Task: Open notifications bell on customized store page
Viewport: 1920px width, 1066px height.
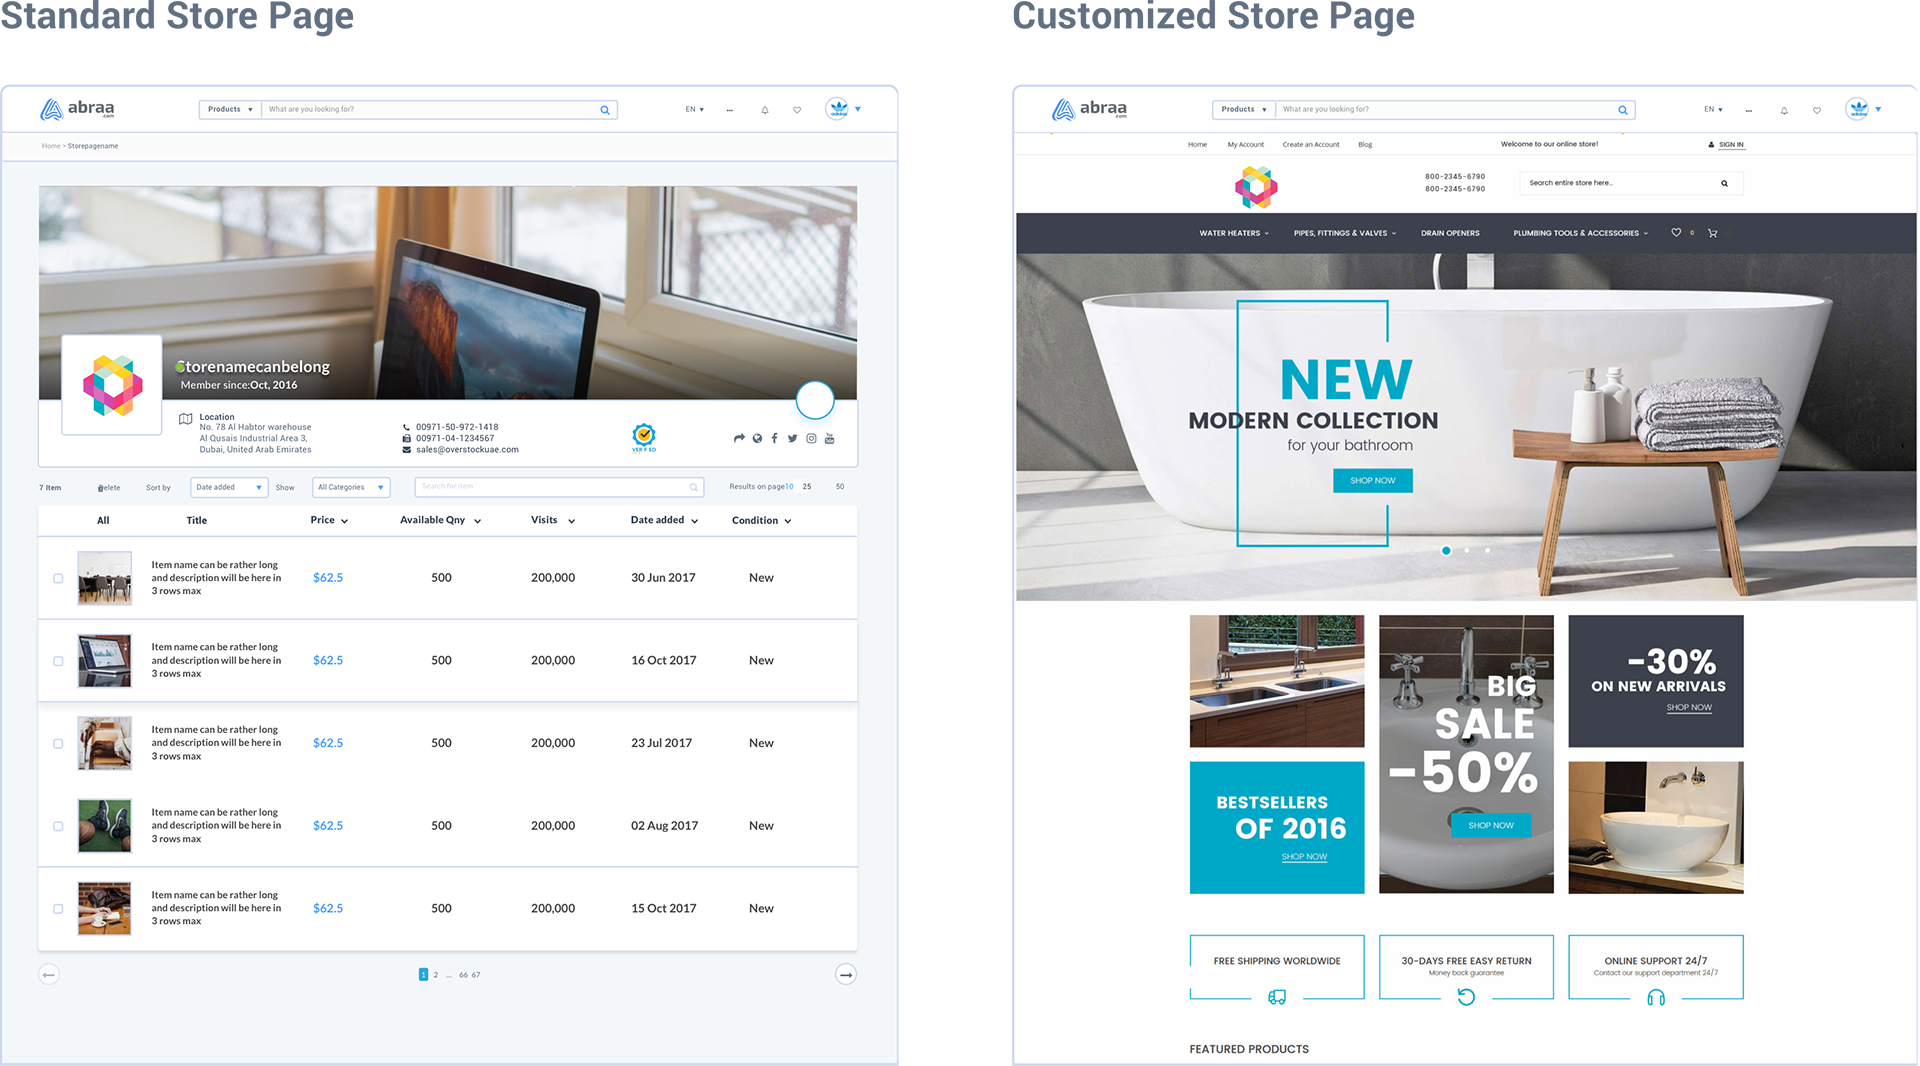Action: pos(1784,110)
